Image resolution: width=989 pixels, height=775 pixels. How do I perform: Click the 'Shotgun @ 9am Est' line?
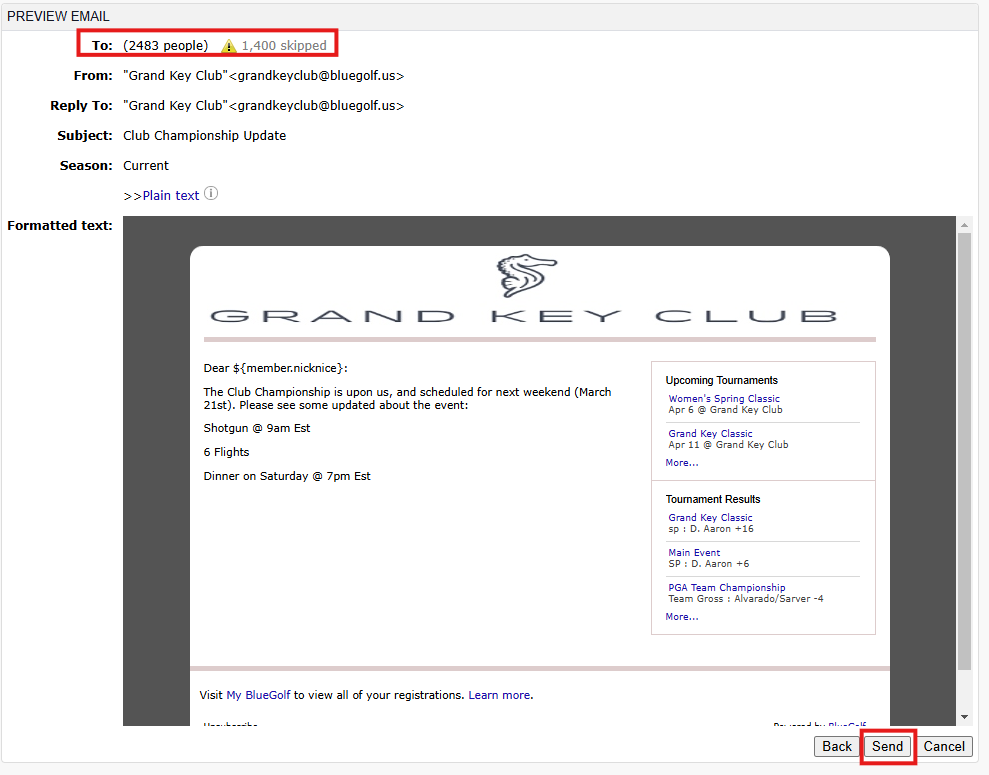tap(257, 428)
